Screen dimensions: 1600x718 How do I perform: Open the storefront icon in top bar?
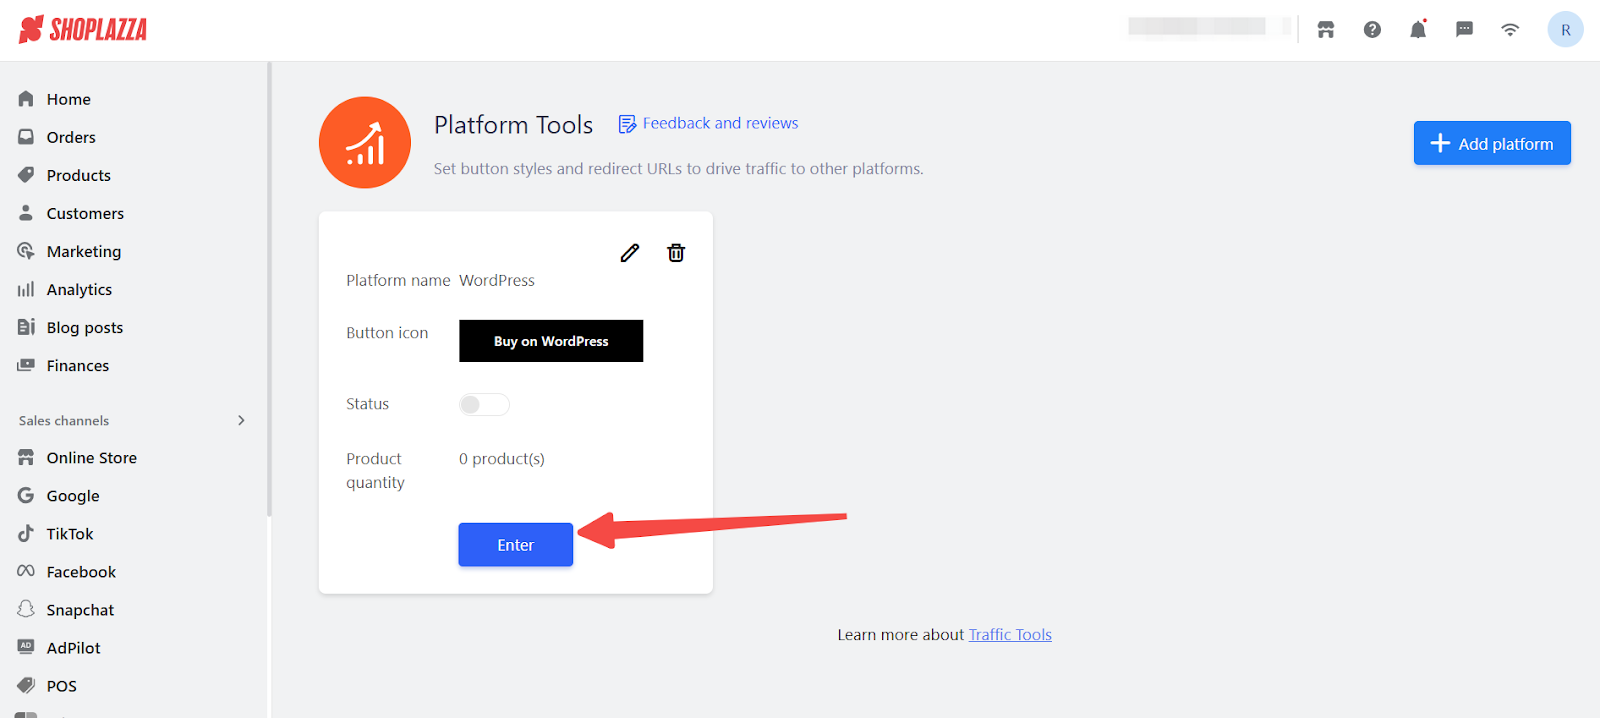1326,30
